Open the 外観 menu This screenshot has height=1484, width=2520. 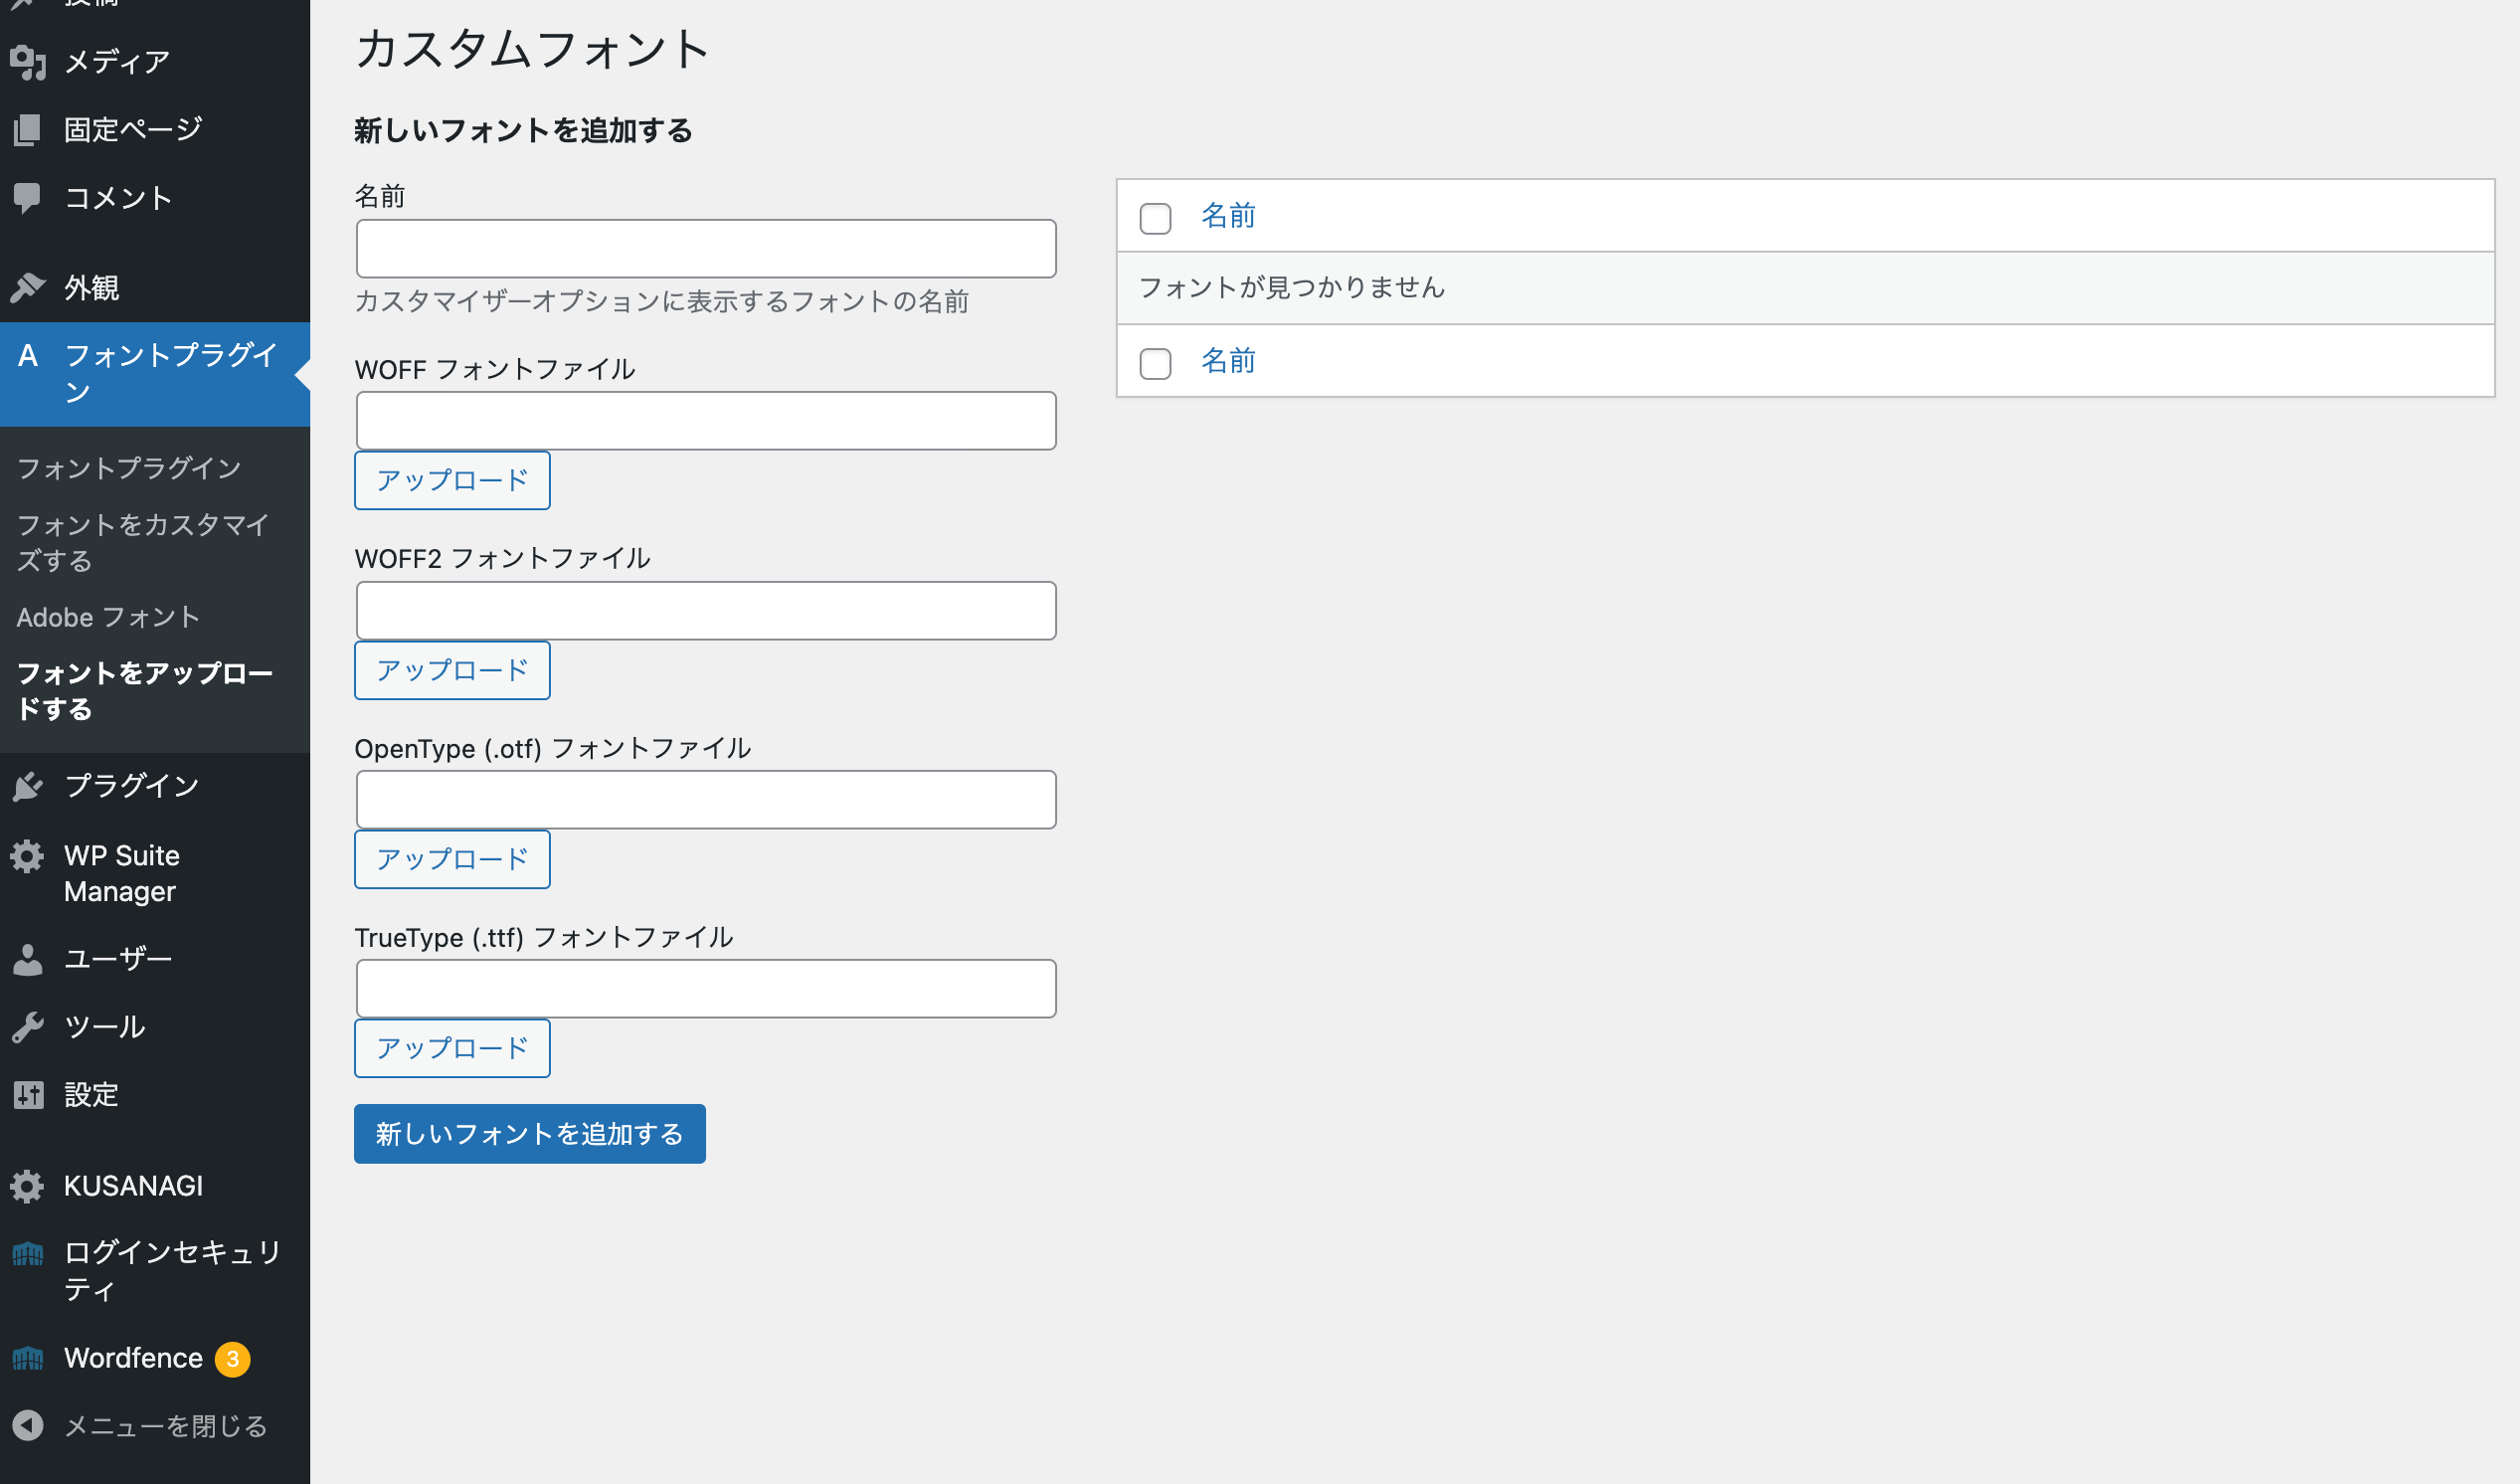pos(155,288)
